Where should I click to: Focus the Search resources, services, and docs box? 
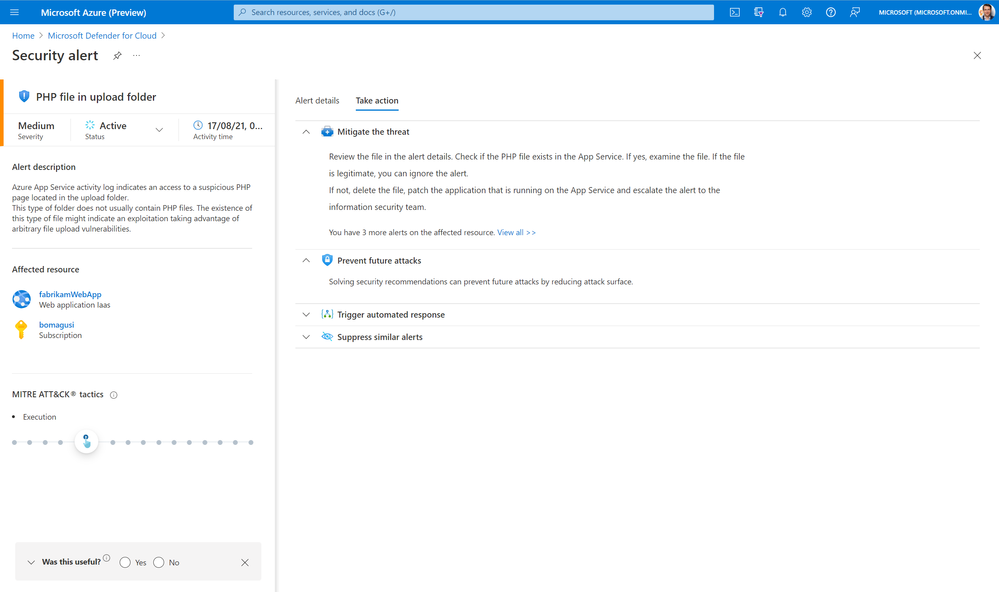click(474, 12)
